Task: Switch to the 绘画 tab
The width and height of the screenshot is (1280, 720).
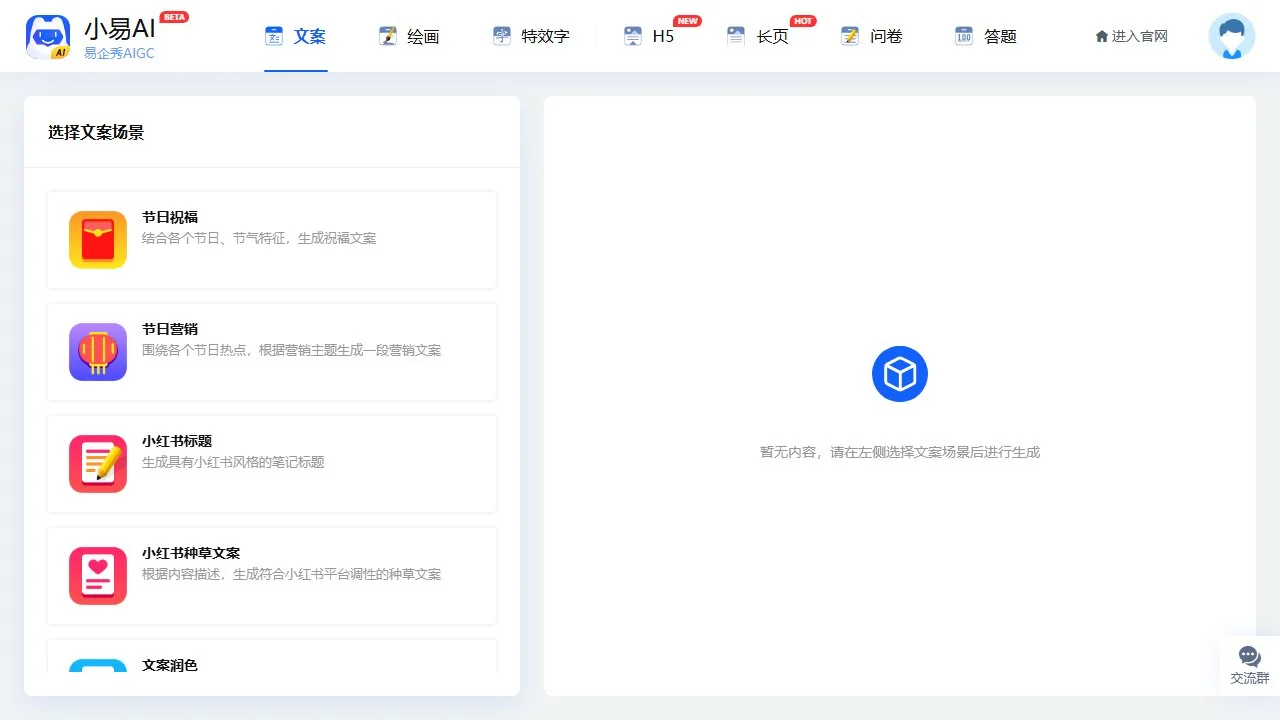Action: tap(410, 36)
